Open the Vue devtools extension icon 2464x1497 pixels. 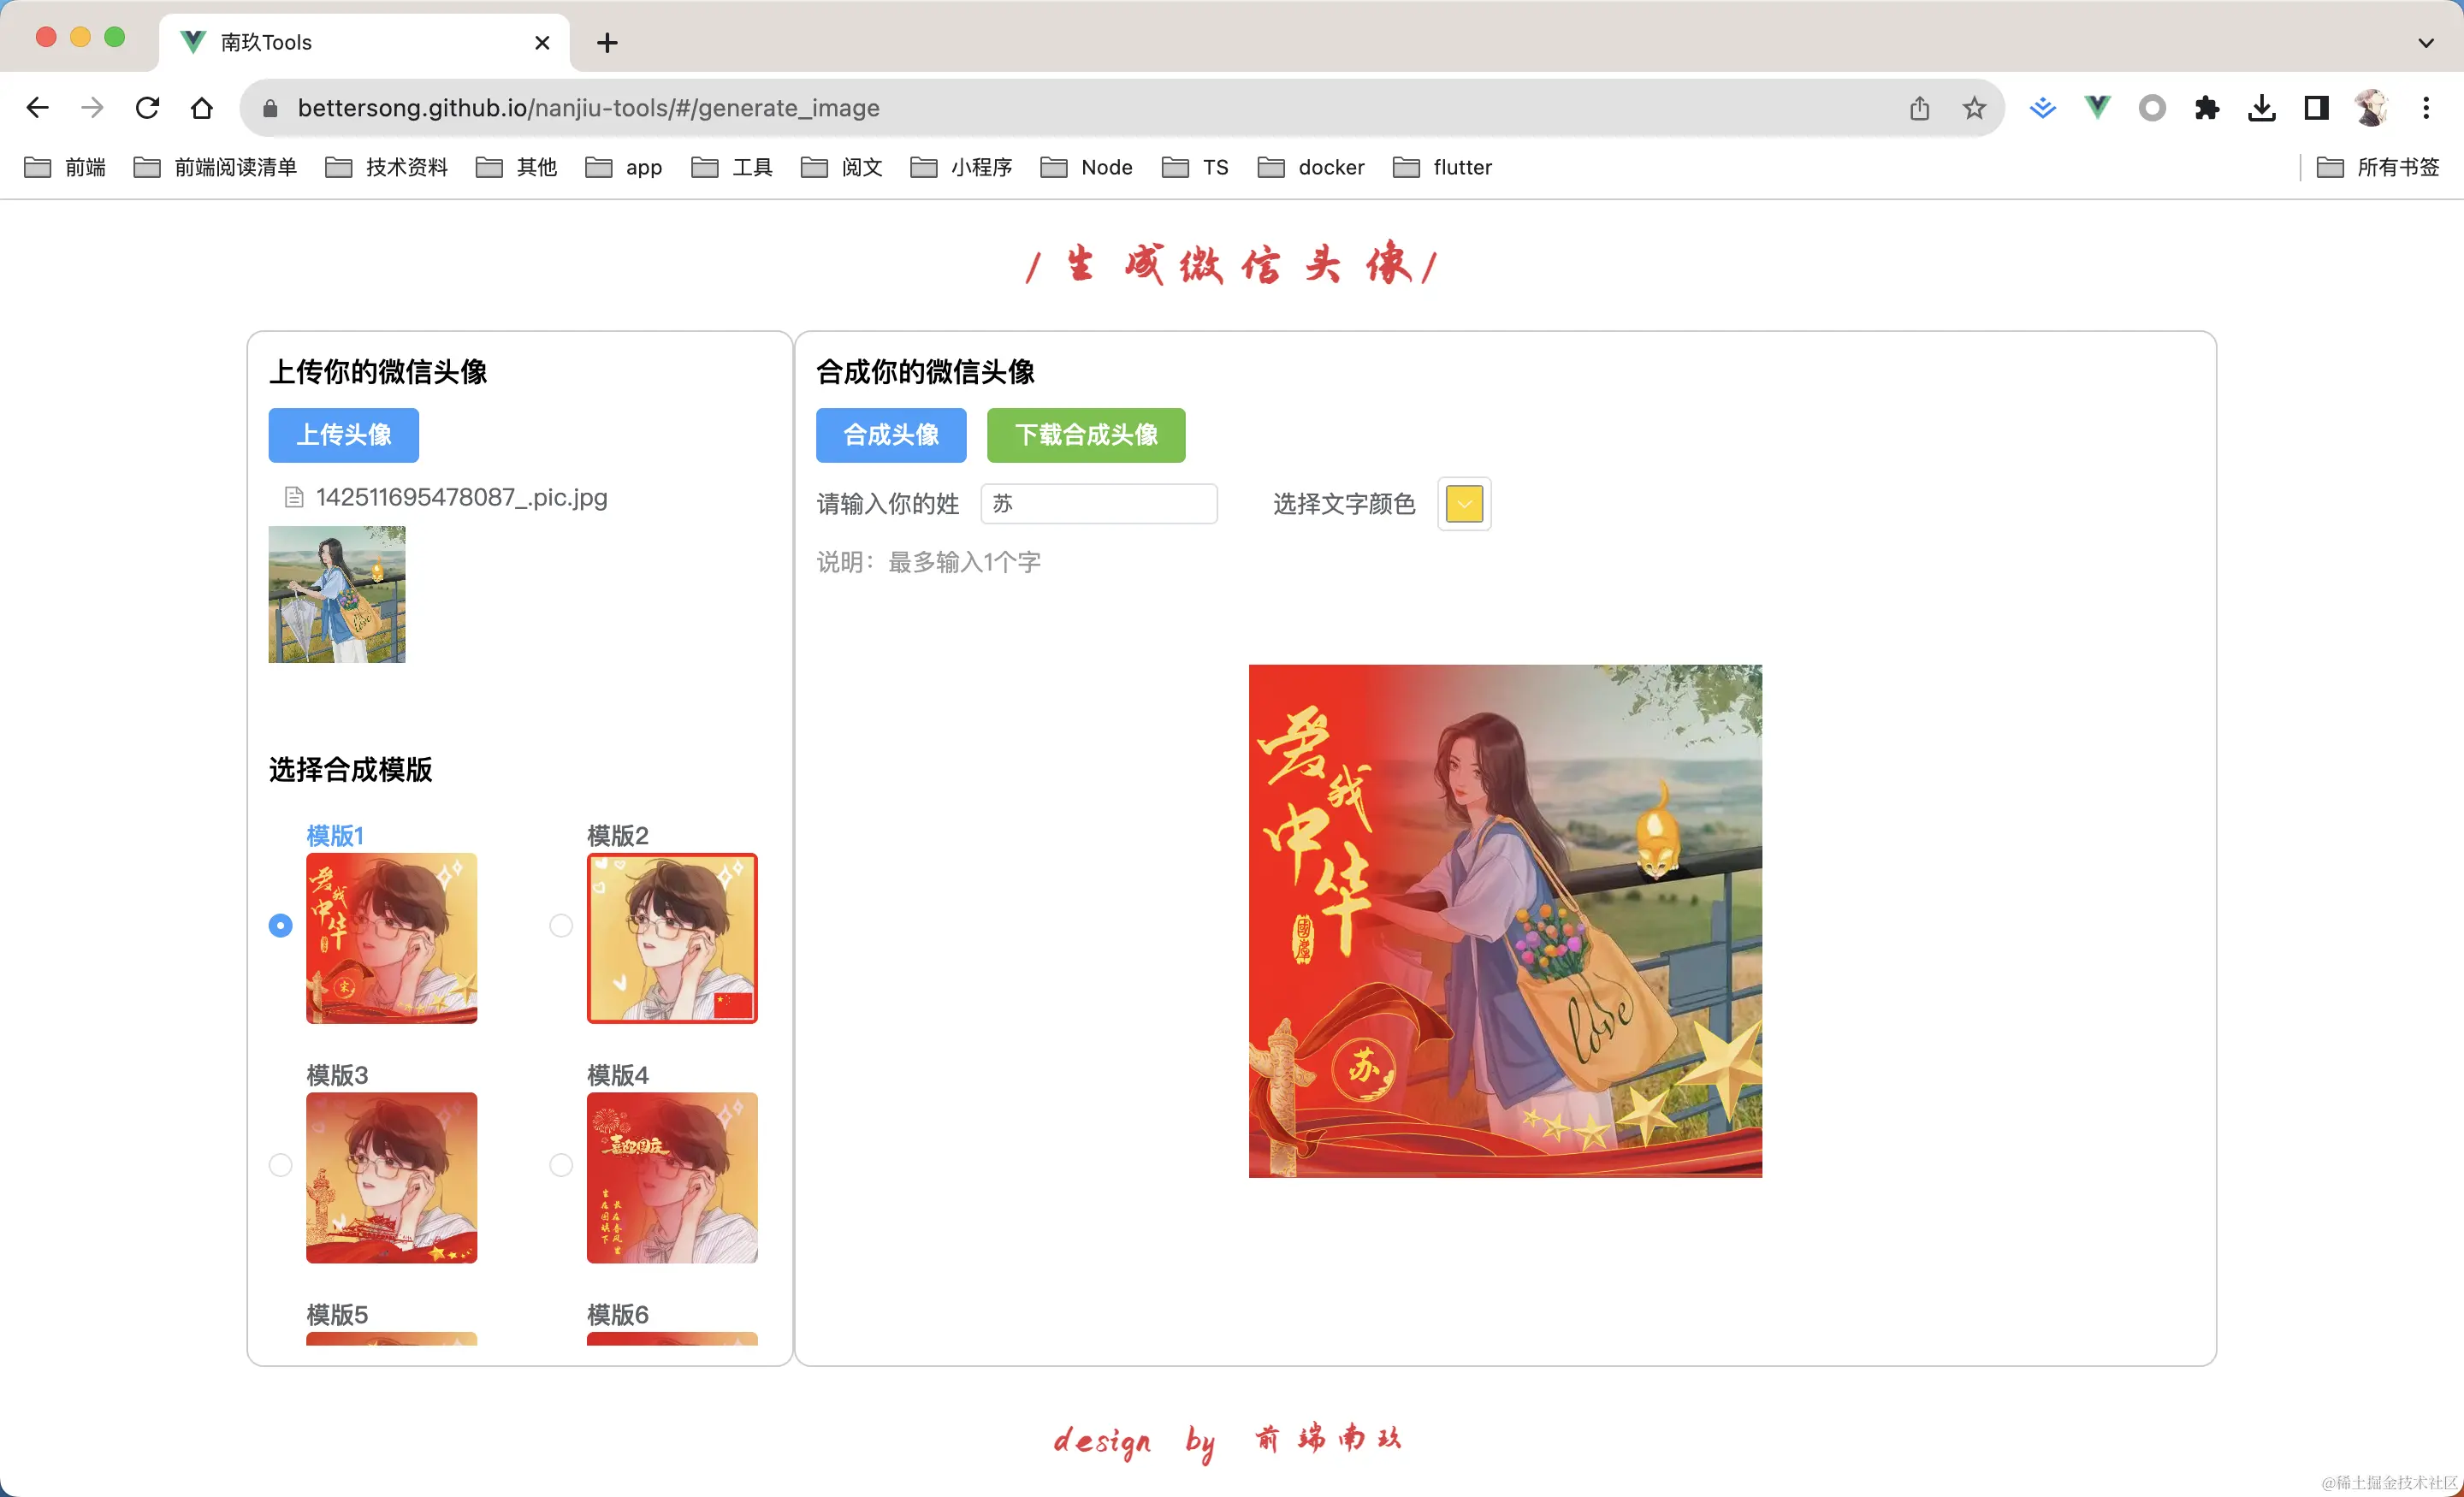click(x=2097, y=108)
